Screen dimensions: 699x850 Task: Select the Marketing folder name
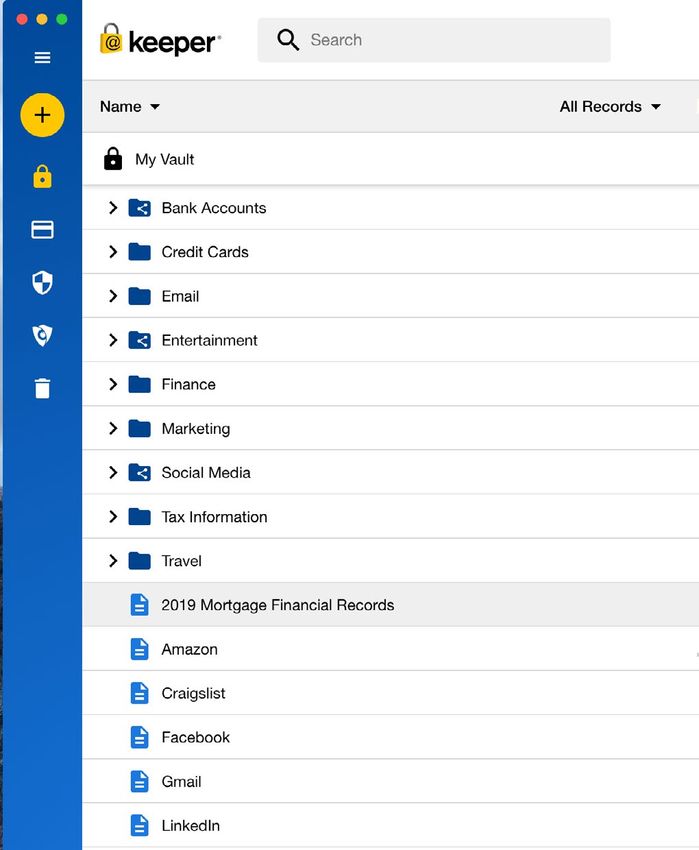(x=196, y=429)
